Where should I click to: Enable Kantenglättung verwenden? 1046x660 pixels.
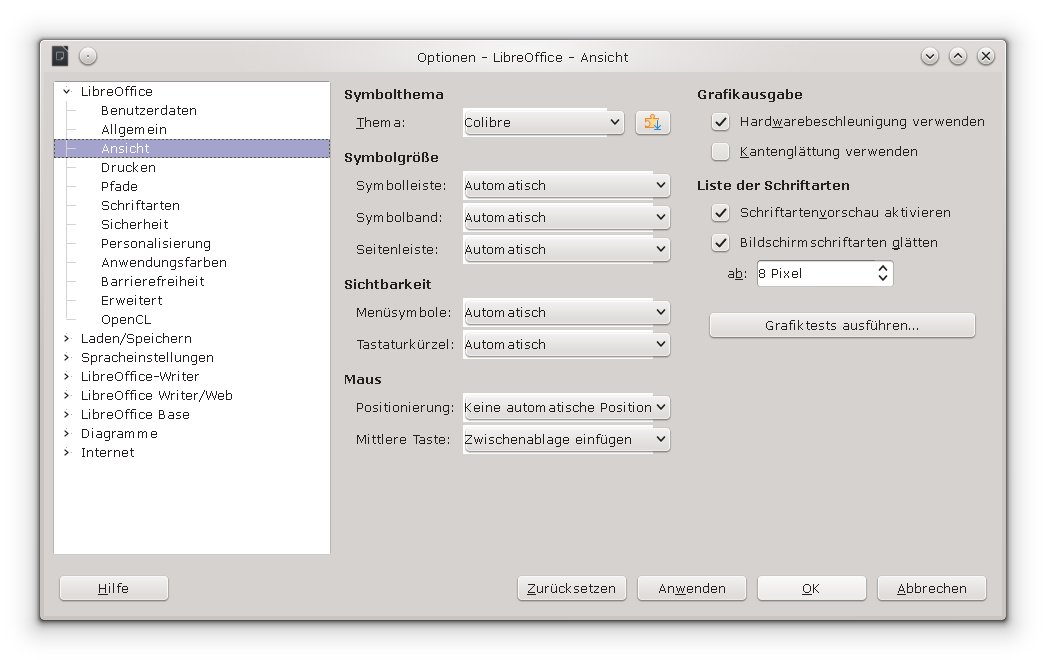tap(721, 151)
